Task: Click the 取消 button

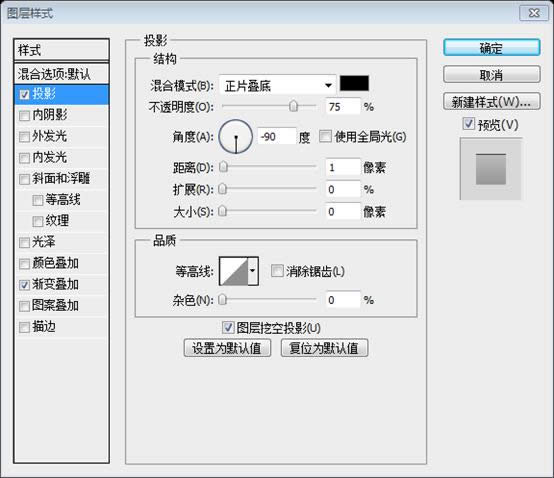Action: pos(491,75)
